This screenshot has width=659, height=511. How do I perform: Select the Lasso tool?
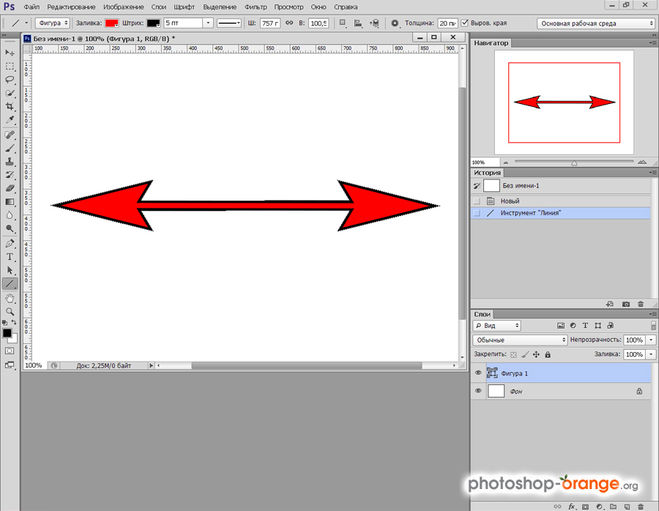pyautogui.click(x=10, y=79)
